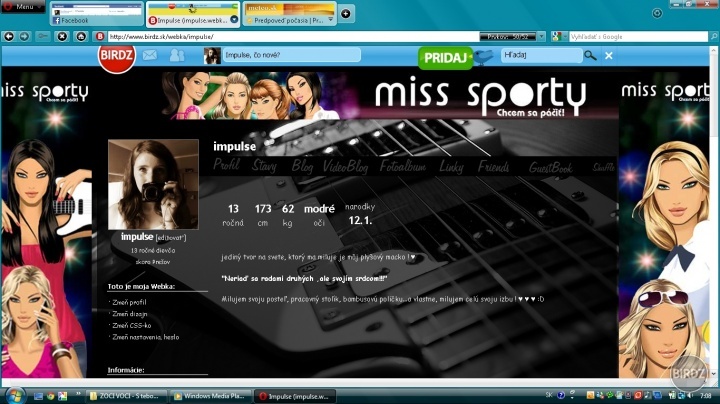This screenshot has width=720, height=404.
Task: Click the Birdz search magnifier icon
Action: click(590, 56)
